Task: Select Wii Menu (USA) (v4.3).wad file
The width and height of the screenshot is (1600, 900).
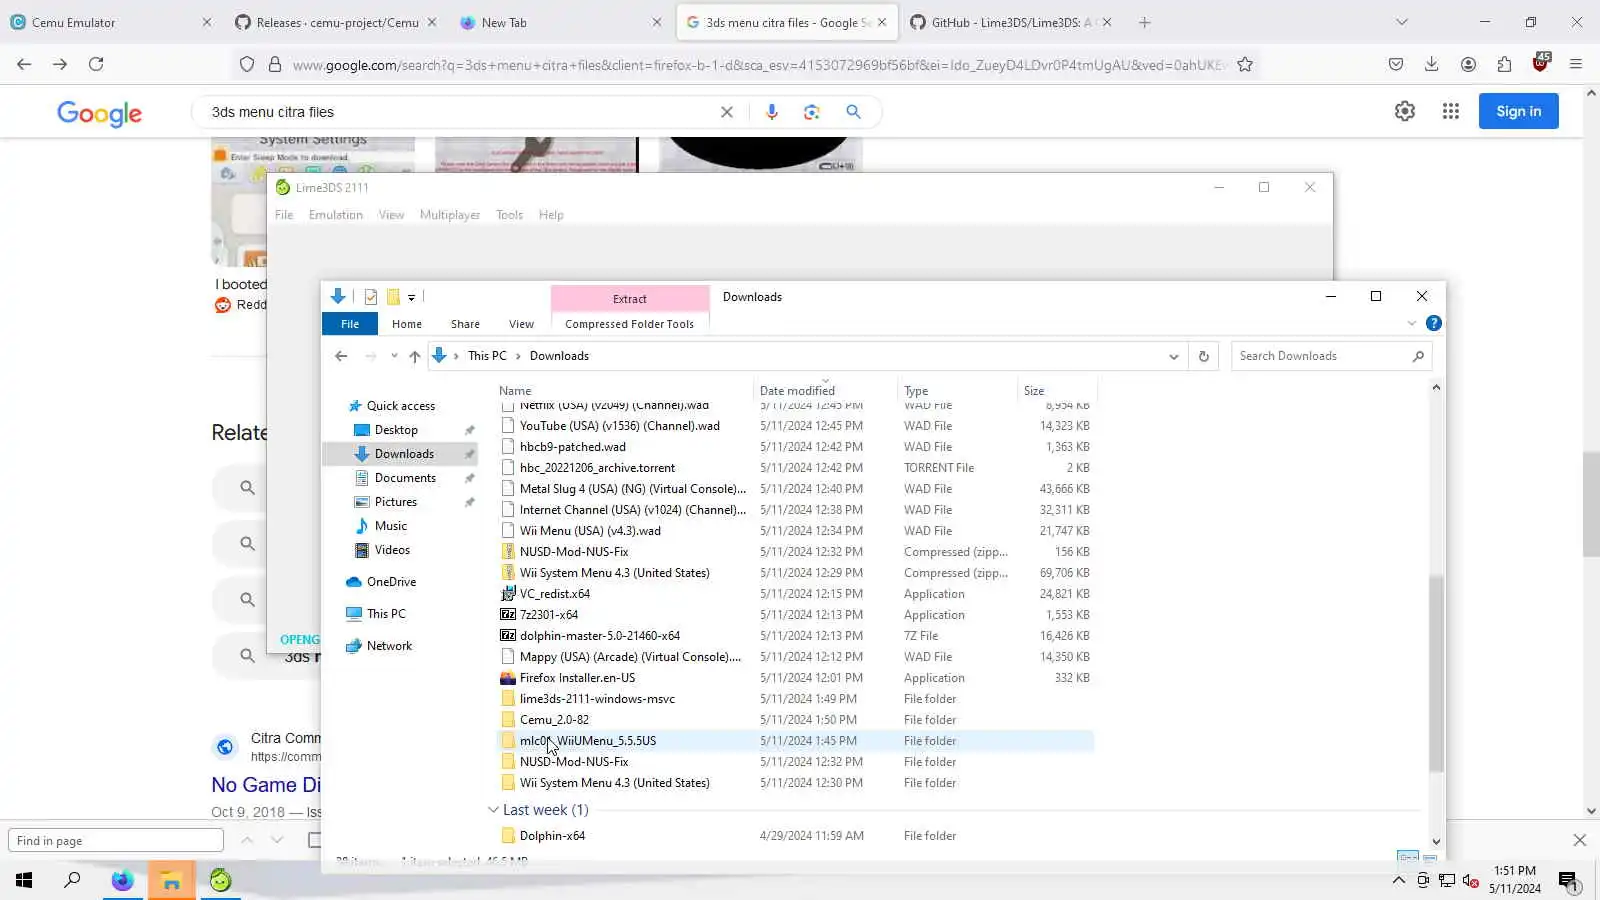Action: 590,531
